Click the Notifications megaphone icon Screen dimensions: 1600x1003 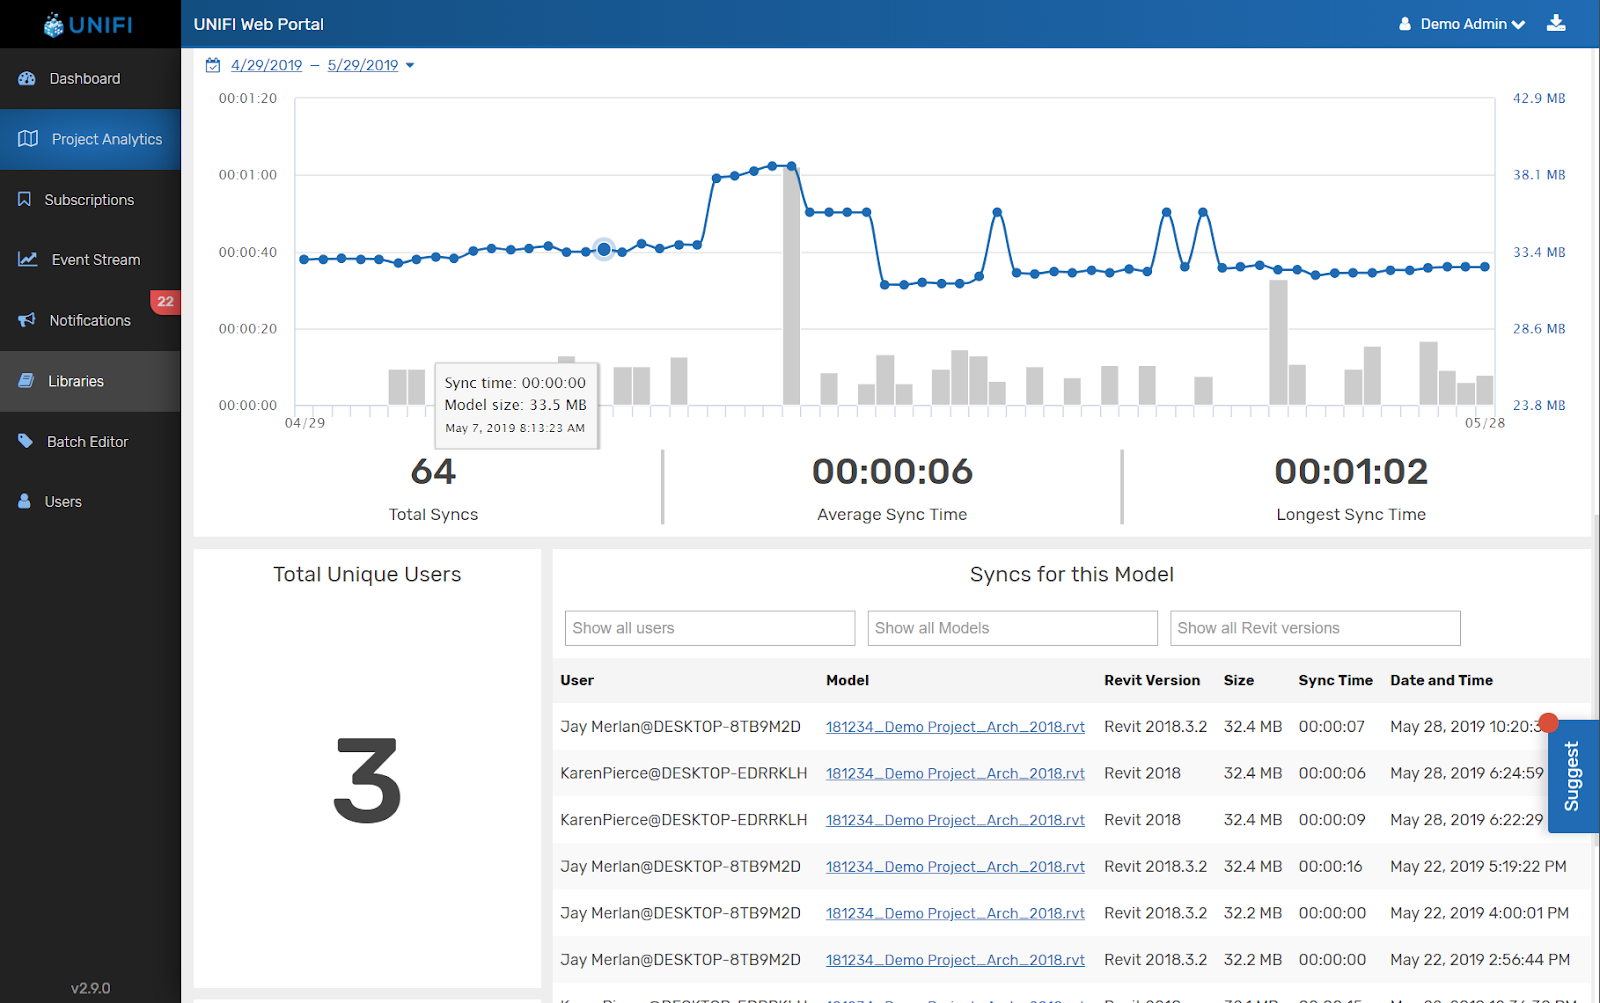click(27, 320)
